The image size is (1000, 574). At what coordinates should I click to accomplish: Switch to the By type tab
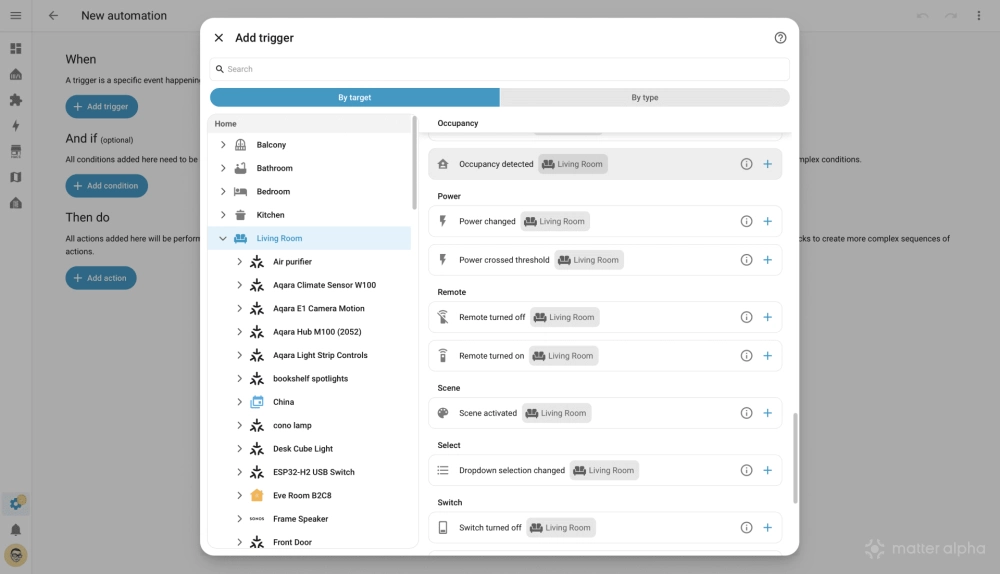[645, 98]
